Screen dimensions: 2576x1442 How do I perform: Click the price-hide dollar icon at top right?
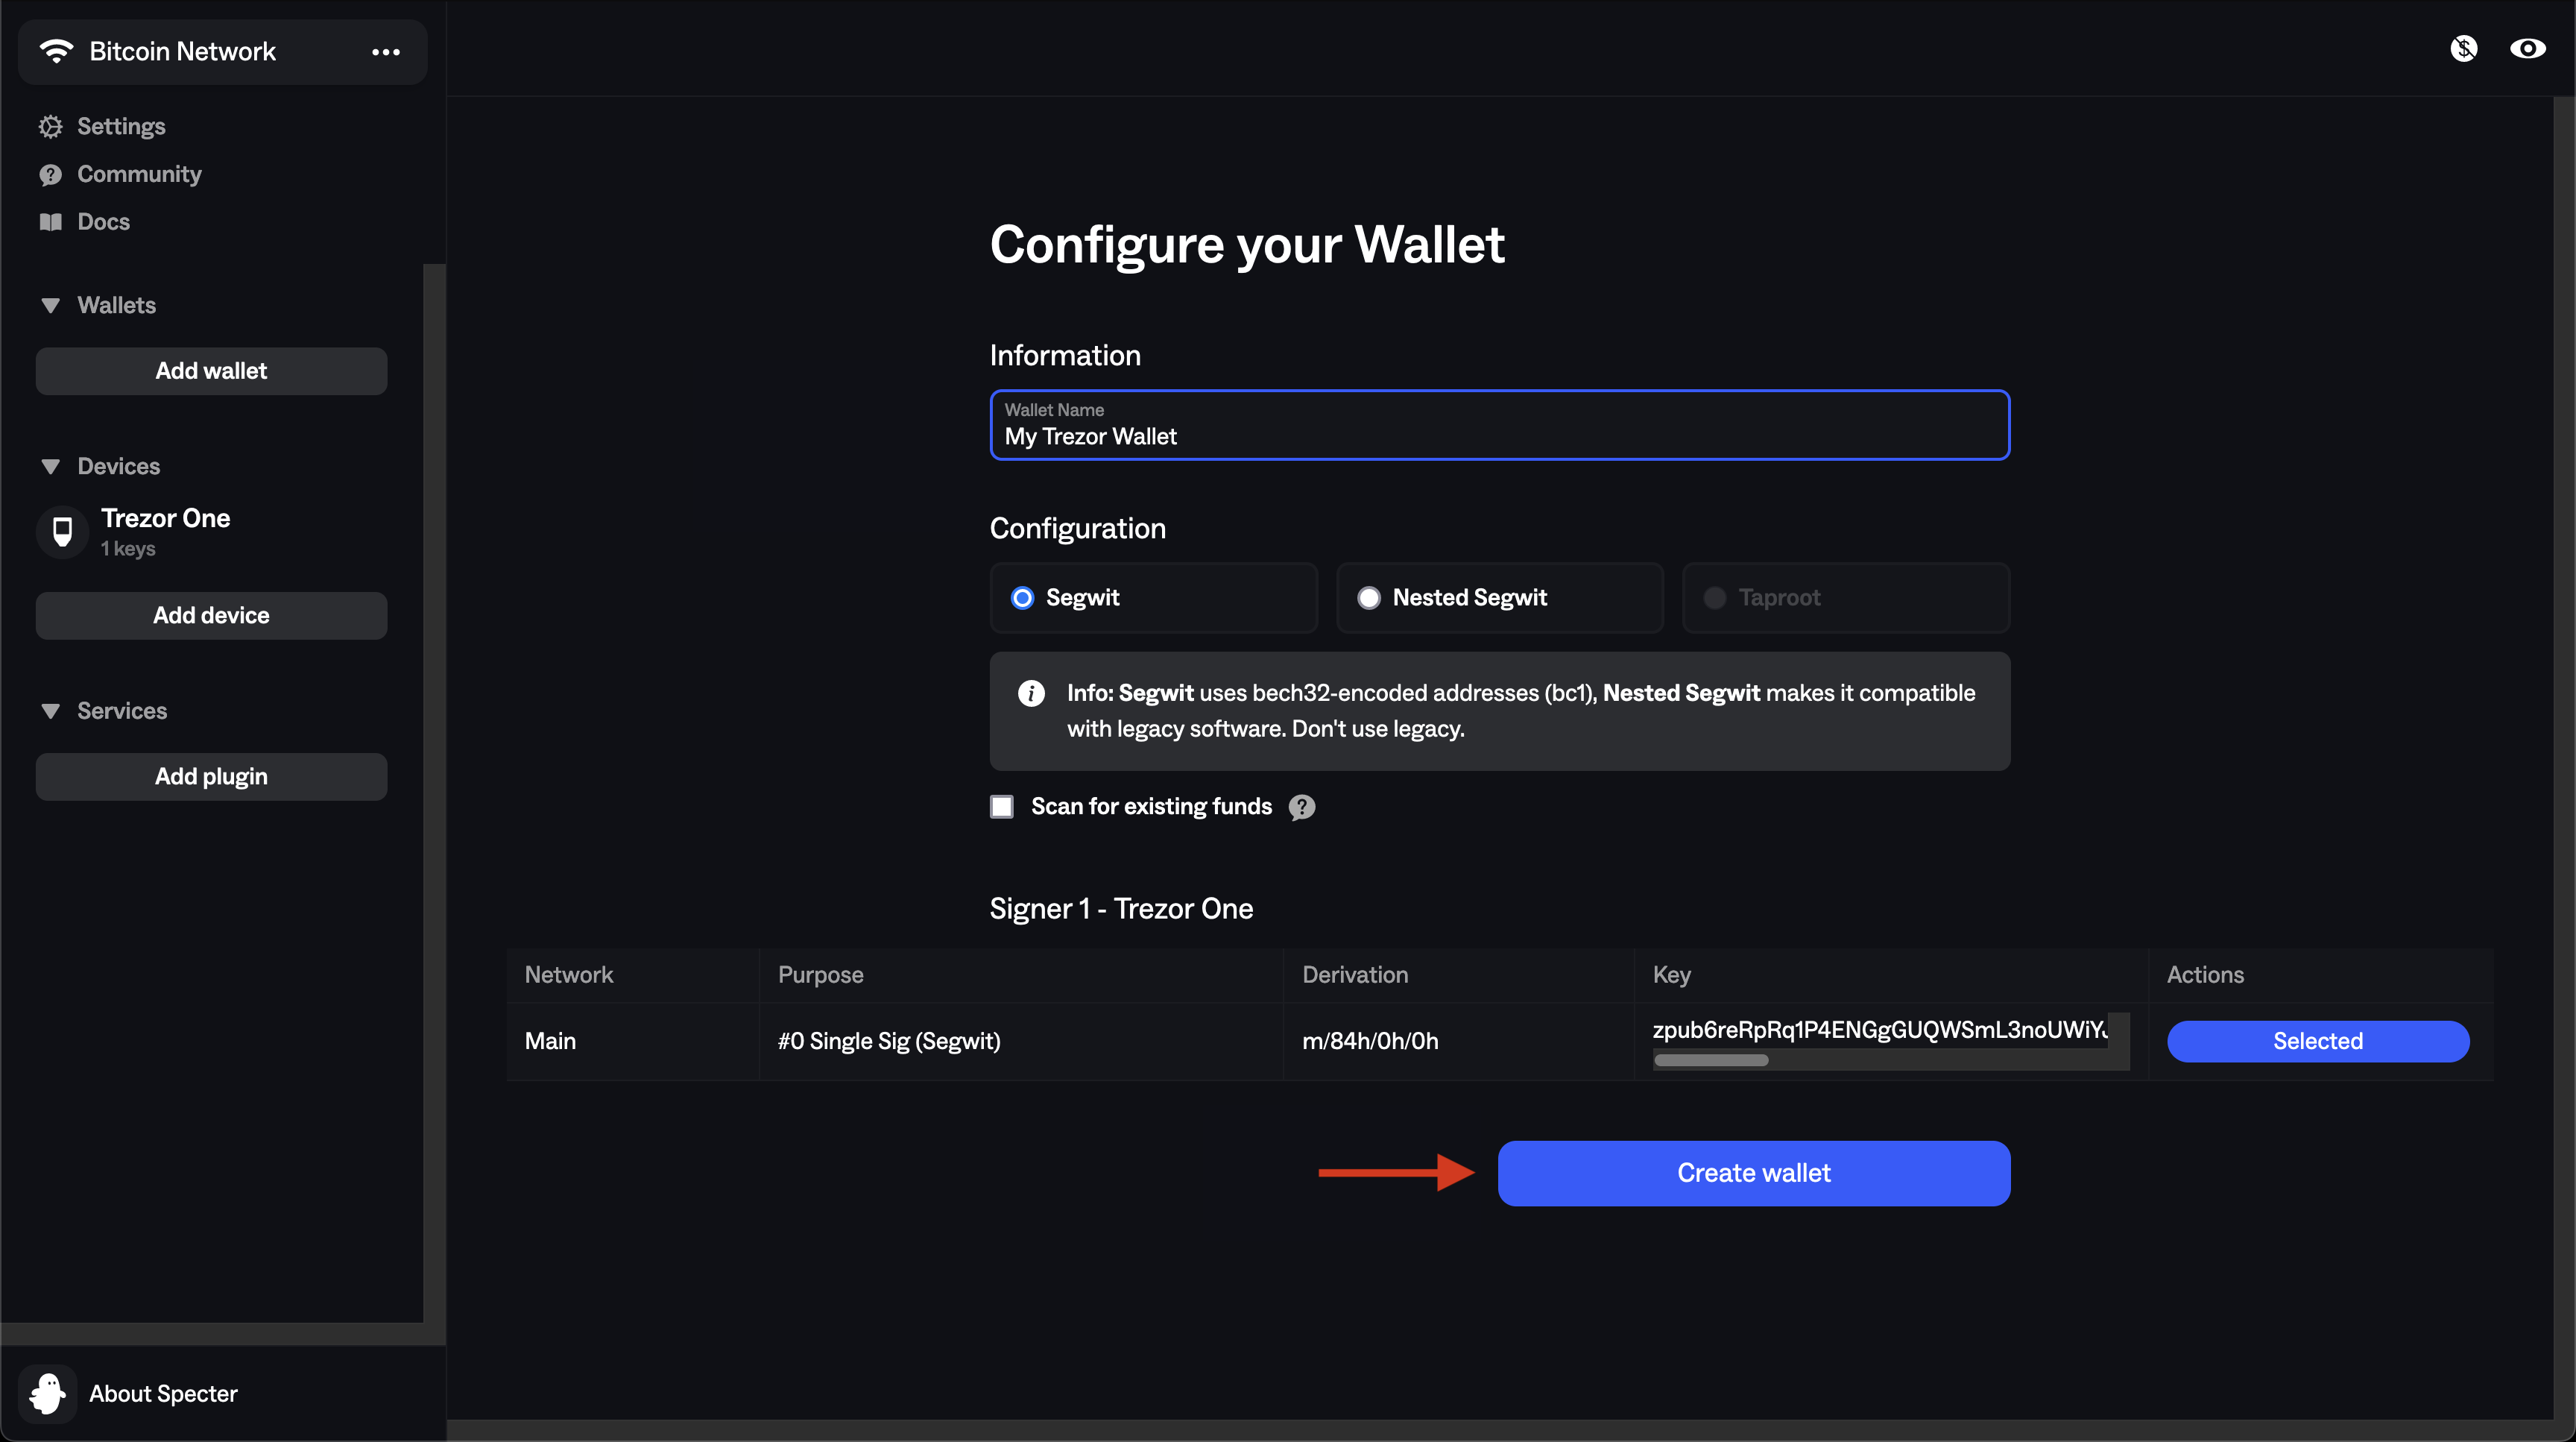coord(2464,48)
